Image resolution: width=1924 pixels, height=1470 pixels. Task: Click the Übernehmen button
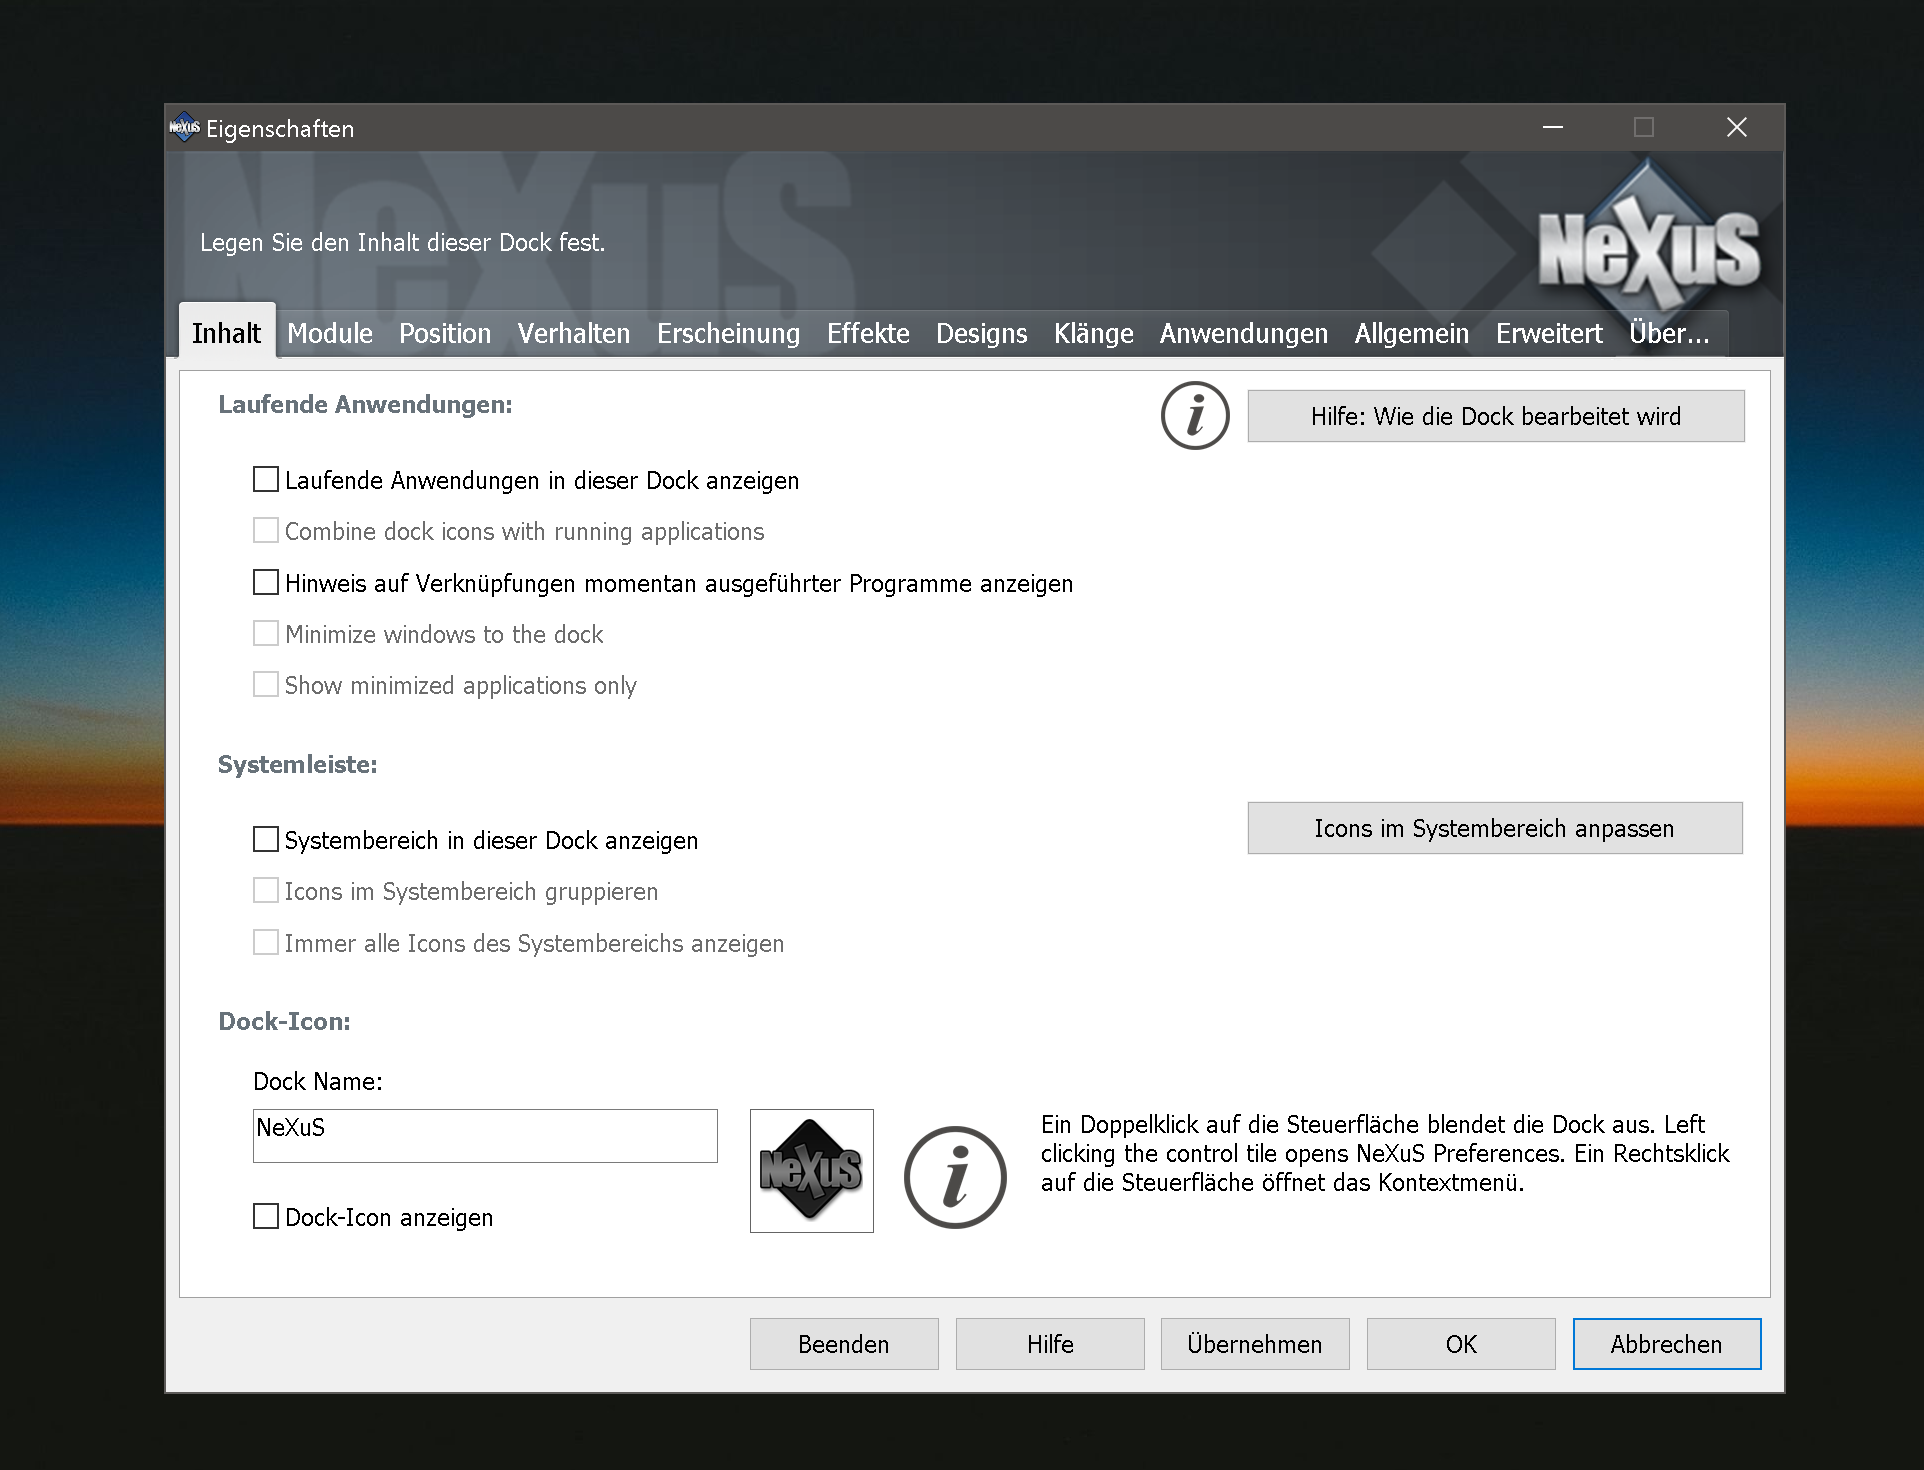pyautogui.click(x=1254, y=1344)
